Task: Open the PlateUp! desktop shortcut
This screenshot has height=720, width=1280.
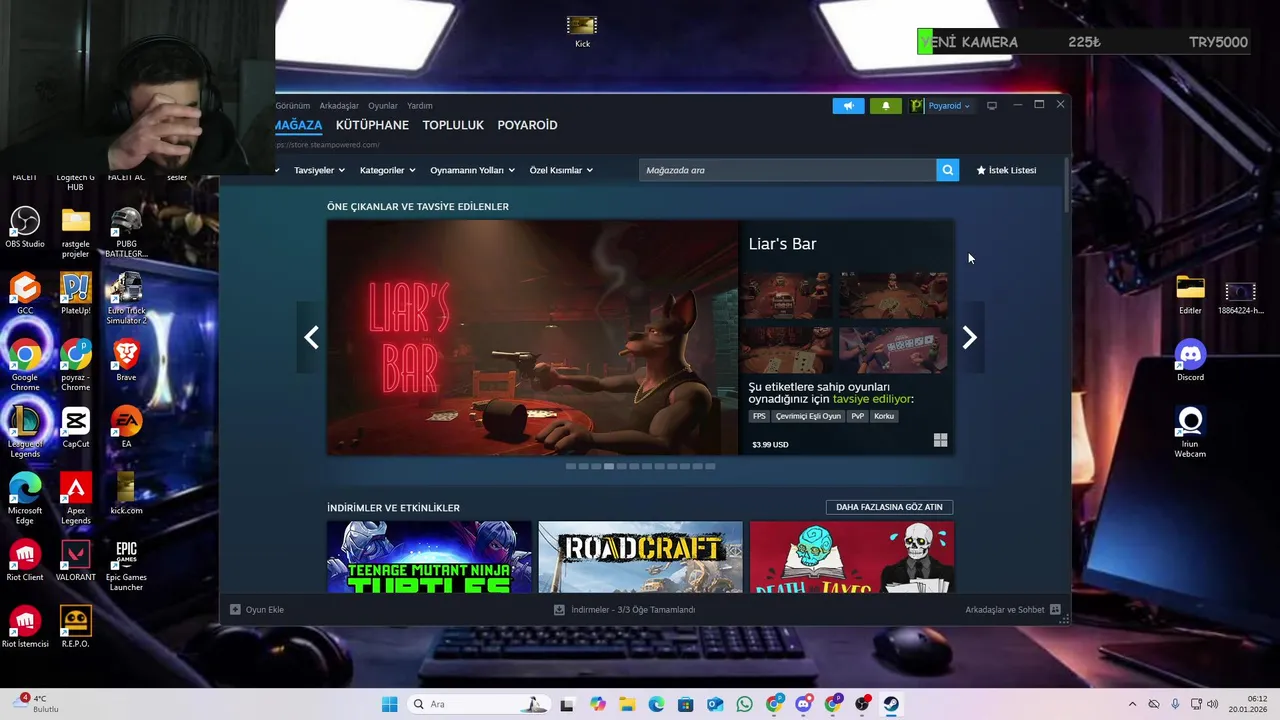Action: 75,294
